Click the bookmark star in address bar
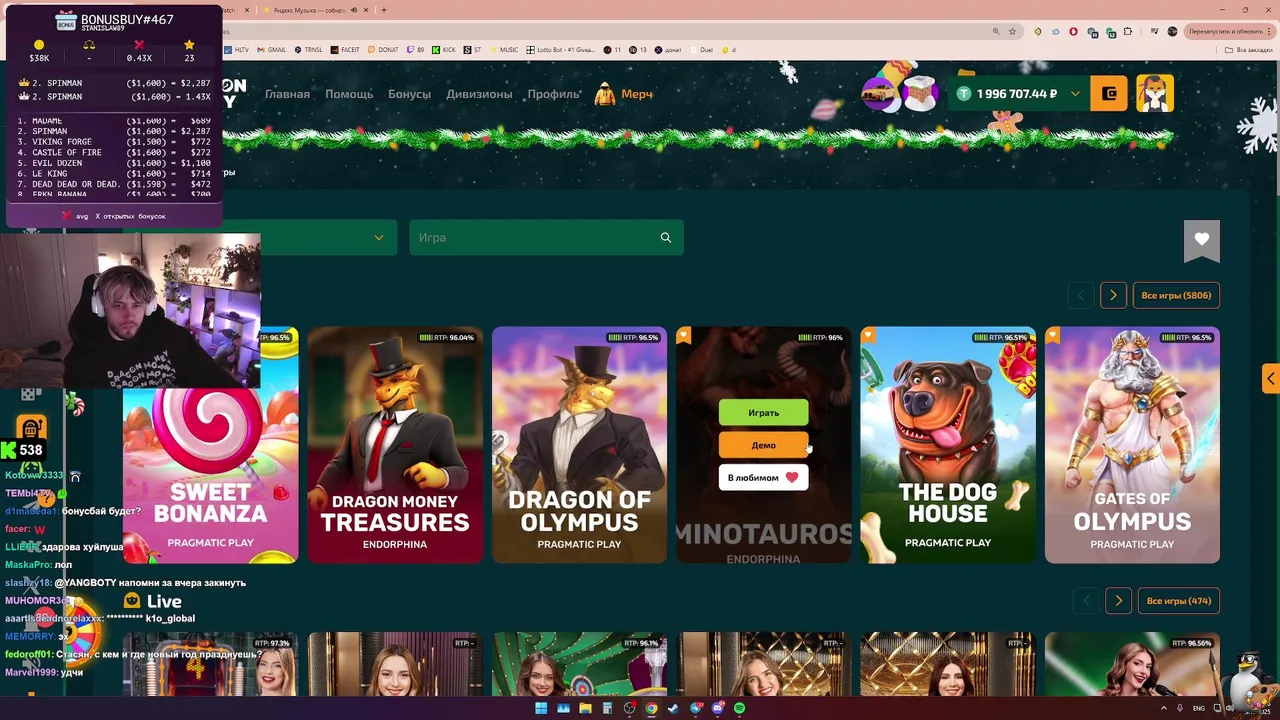1280x720 pixels. tap(1012, 31)
